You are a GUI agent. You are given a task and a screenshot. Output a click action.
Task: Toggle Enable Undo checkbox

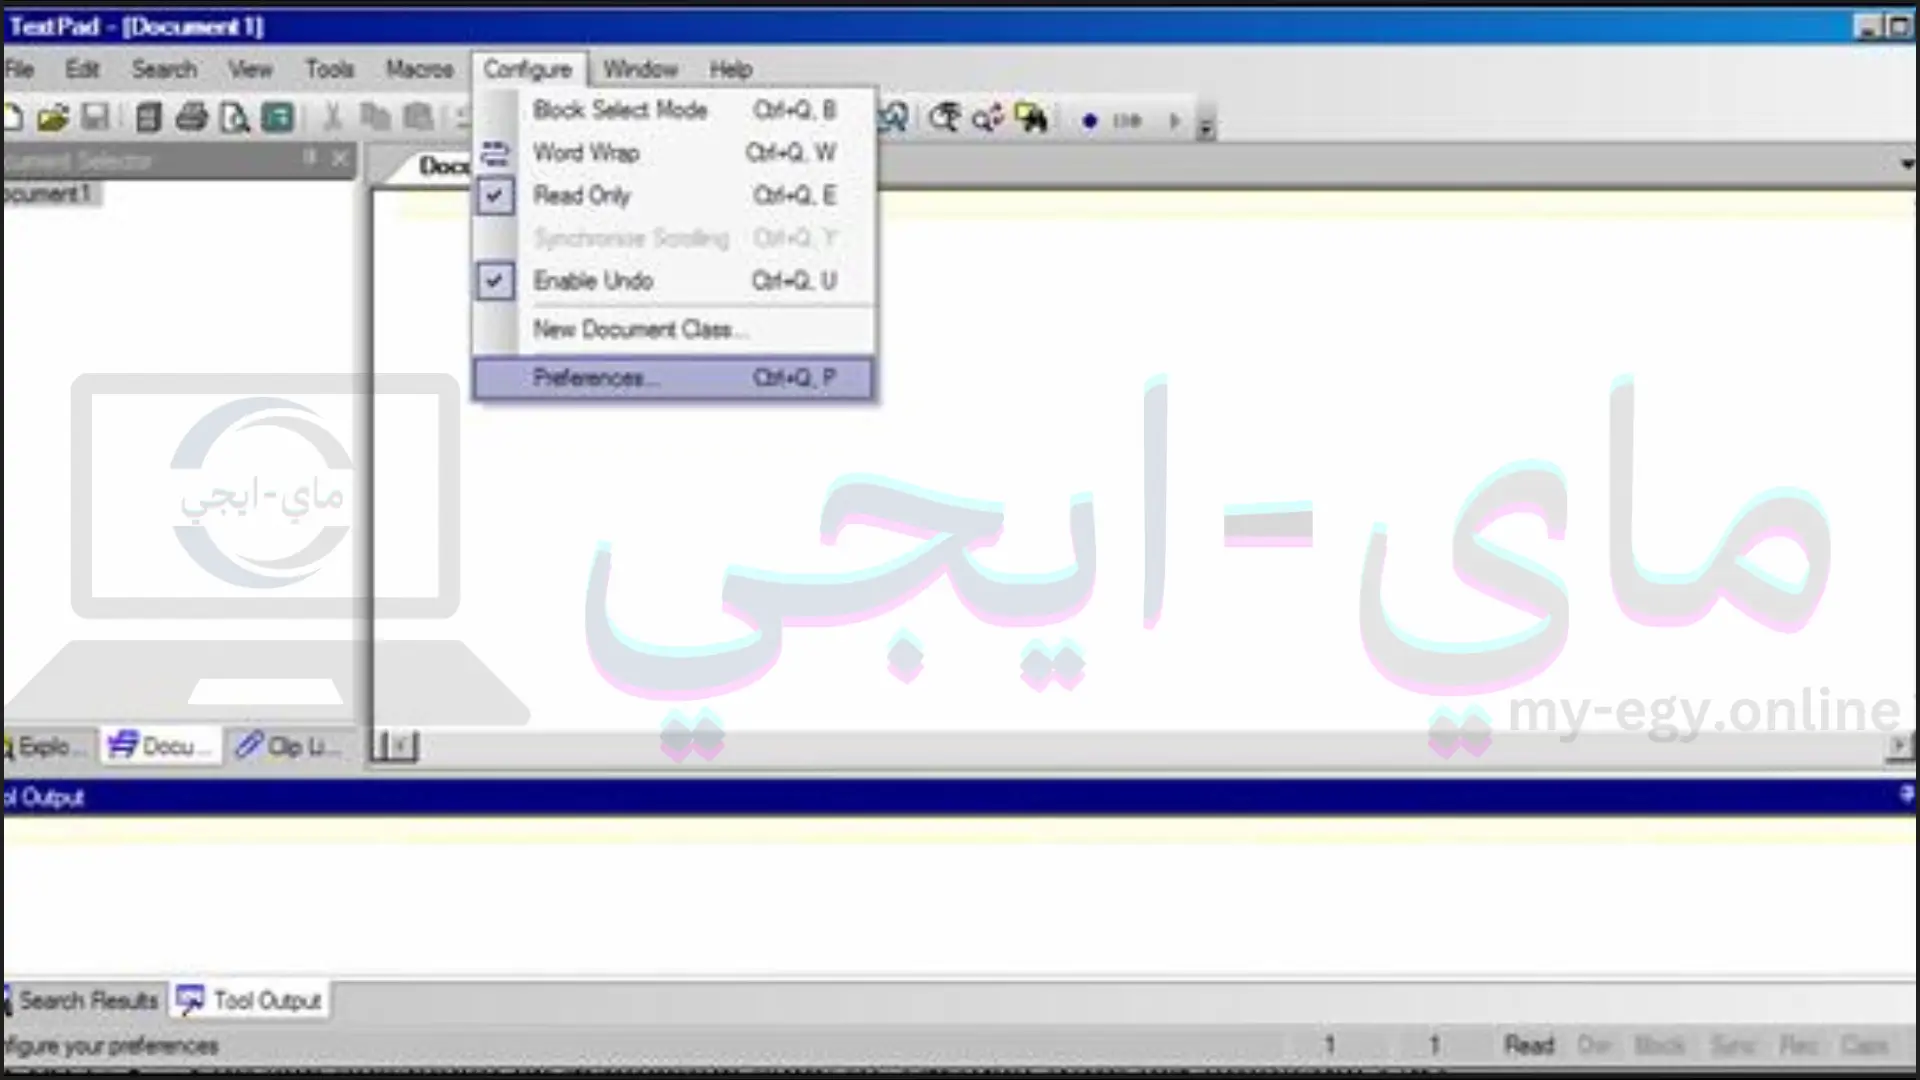pyautogui.click(x=495, y=280)
